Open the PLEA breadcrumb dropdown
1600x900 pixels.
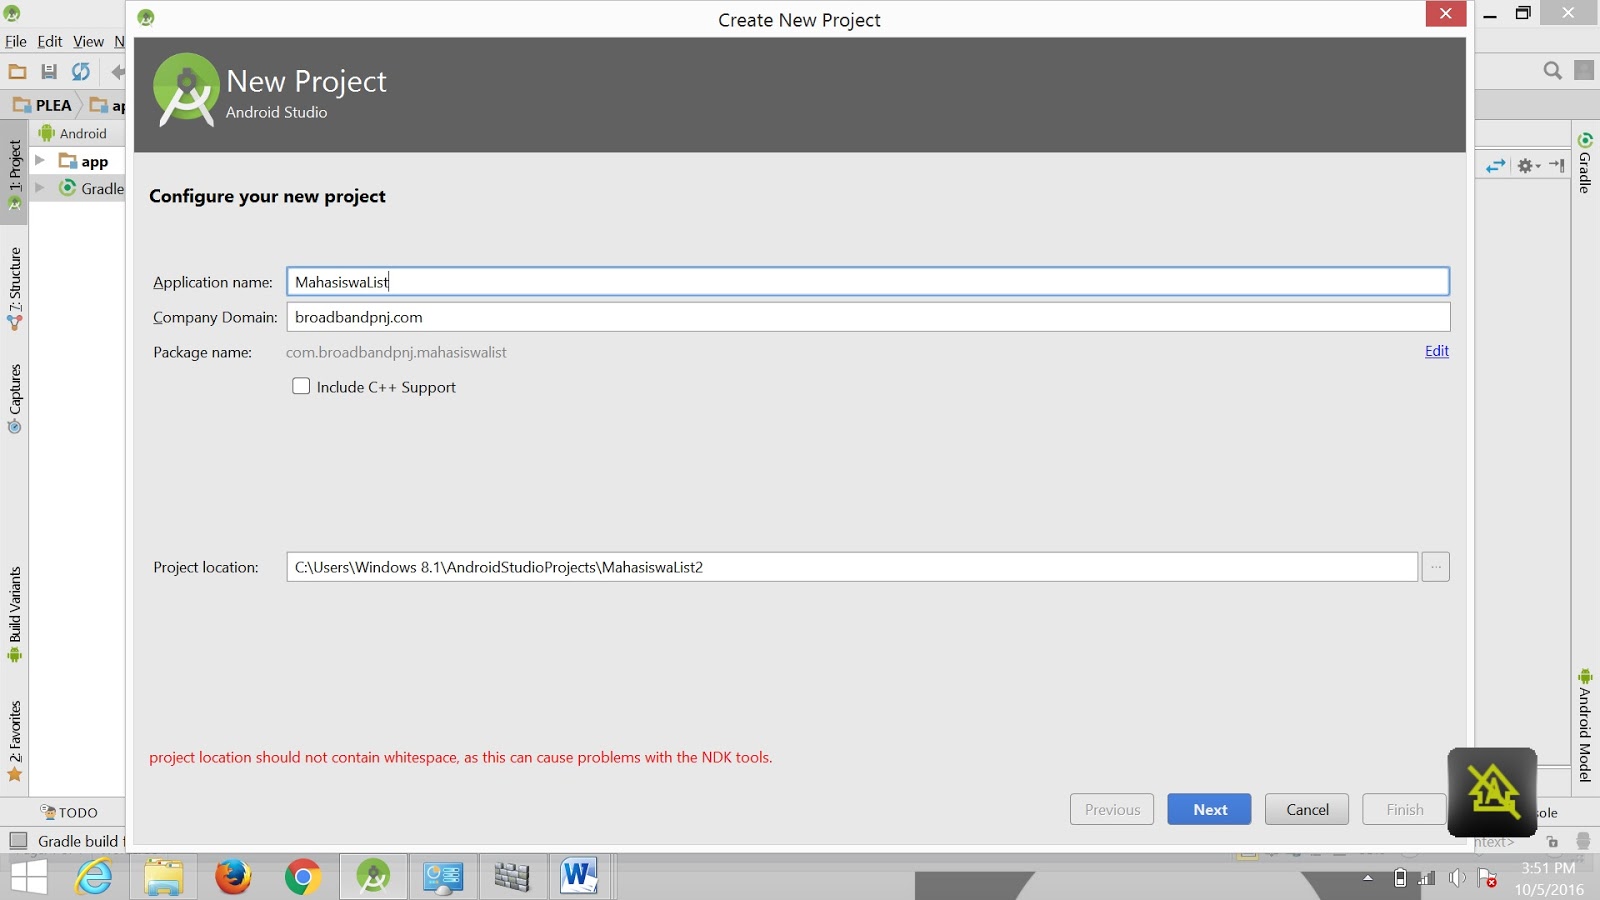(50, 104)
